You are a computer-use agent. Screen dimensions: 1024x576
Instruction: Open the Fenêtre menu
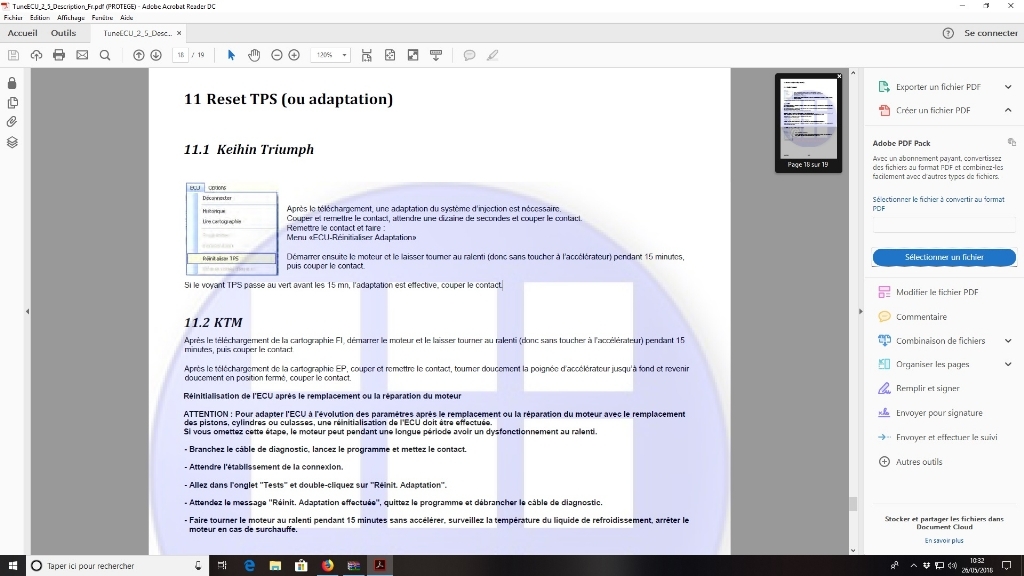[103, 18]
